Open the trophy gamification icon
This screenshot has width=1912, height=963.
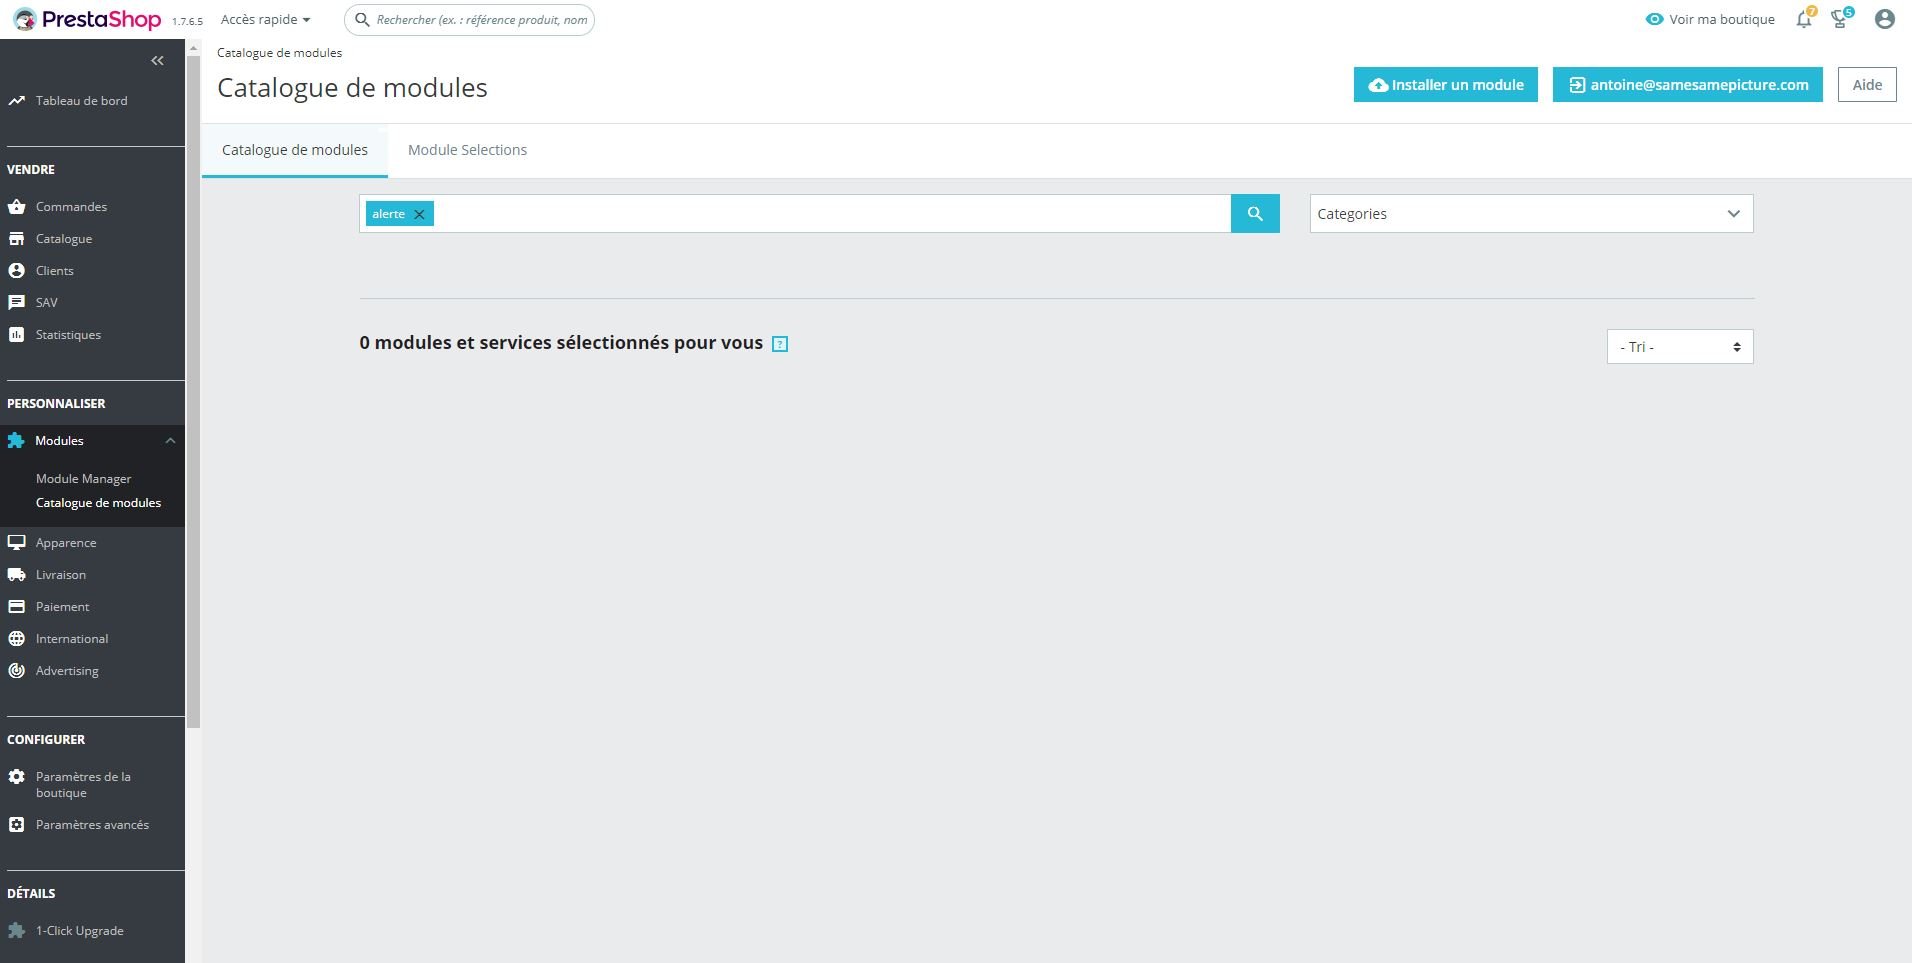(1840, 19)
